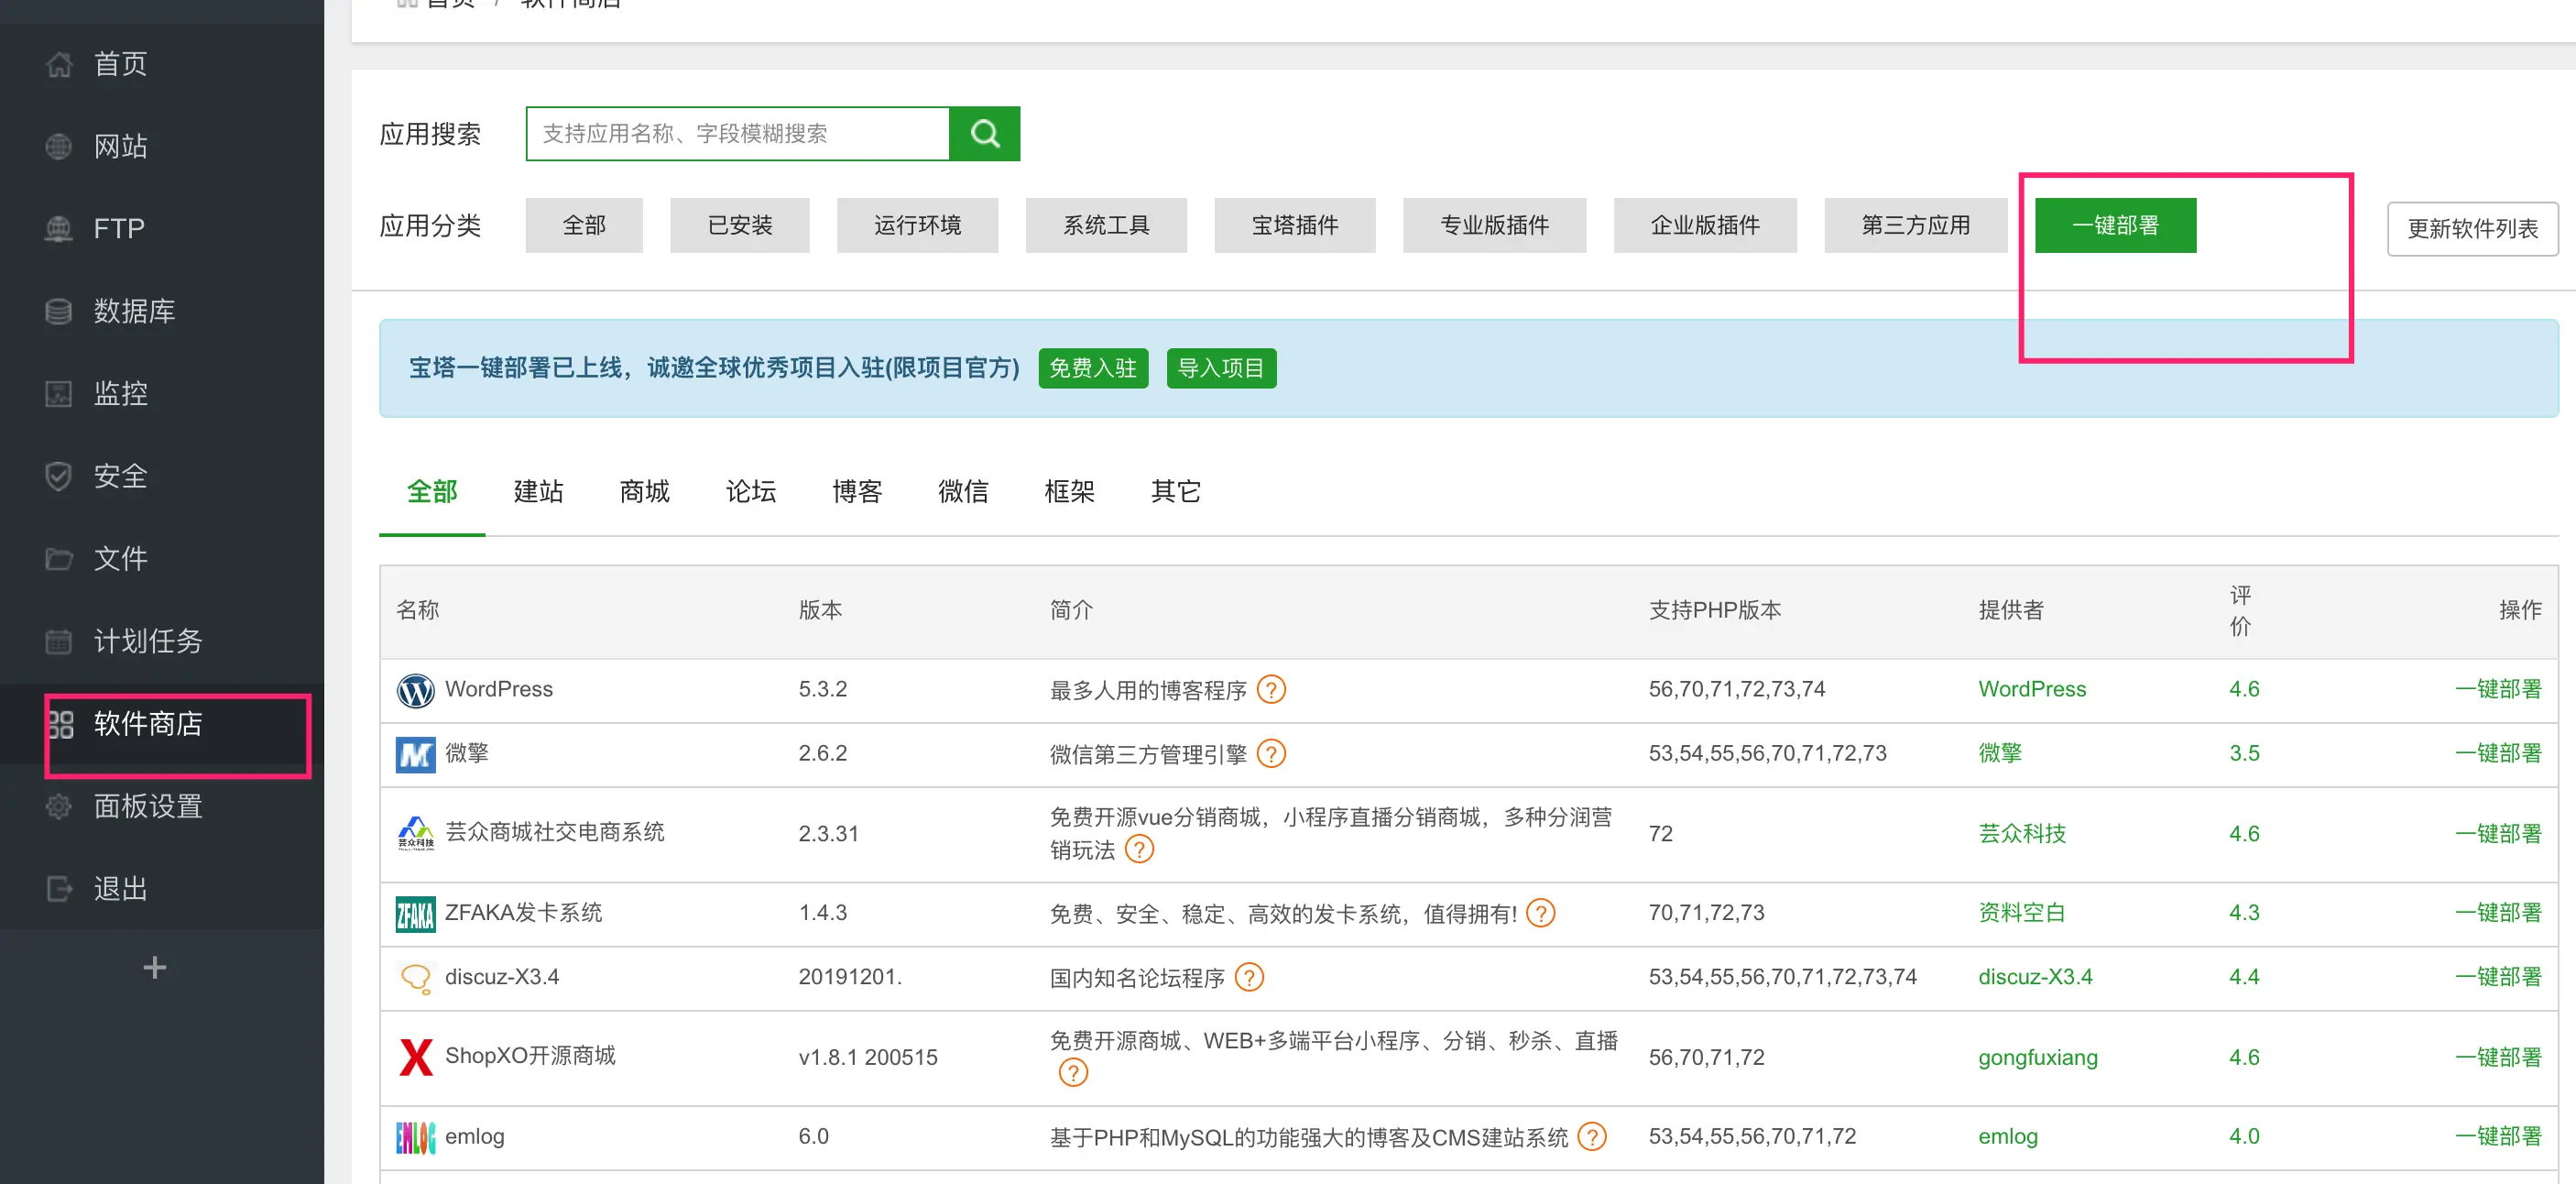Click the WordPress logo icon

point(415,690)
